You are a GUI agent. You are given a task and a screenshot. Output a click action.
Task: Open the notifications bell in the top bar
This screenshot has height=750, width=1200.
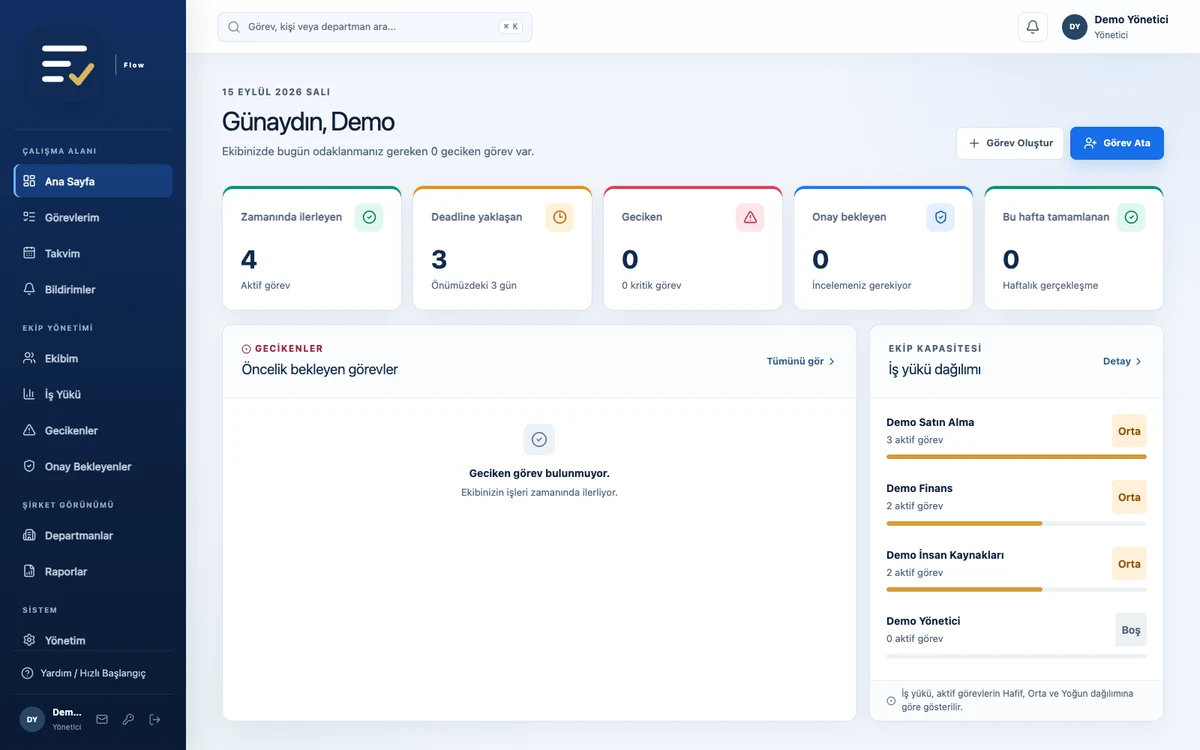coord(1032,27)
